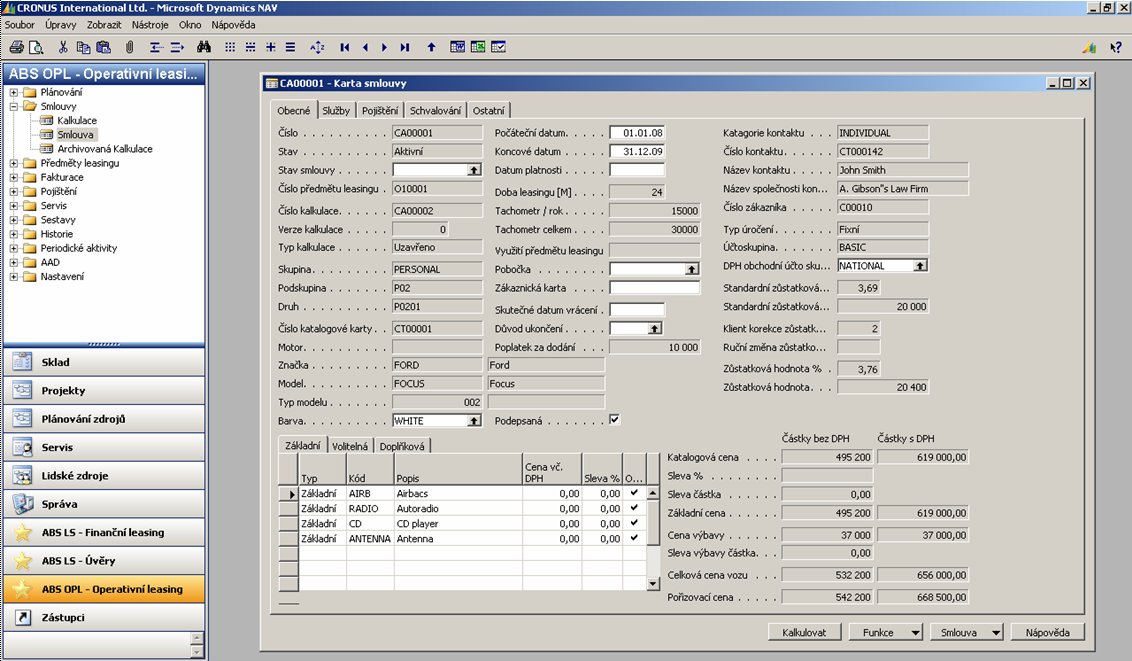Click the Zákaznická karta input field
The image size is (1132, 661).
tap(655, 287)
